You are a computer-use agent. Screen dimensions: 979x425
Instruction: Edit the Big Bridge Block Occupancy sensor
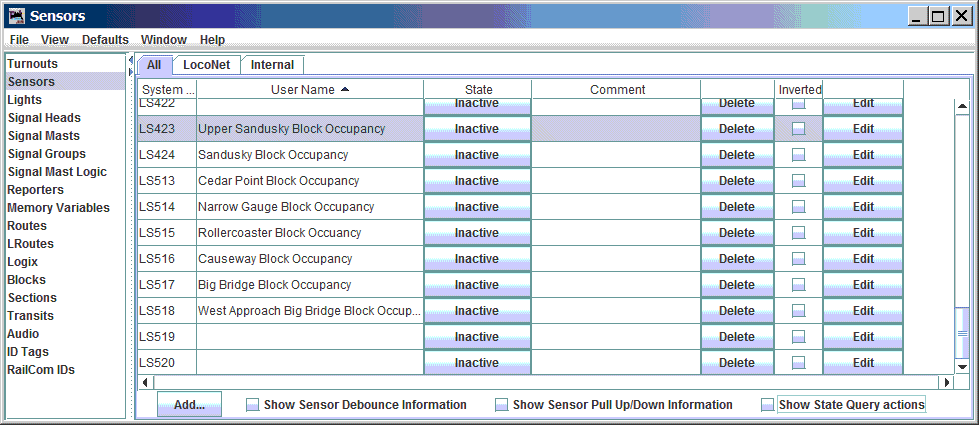click(863, 285)
